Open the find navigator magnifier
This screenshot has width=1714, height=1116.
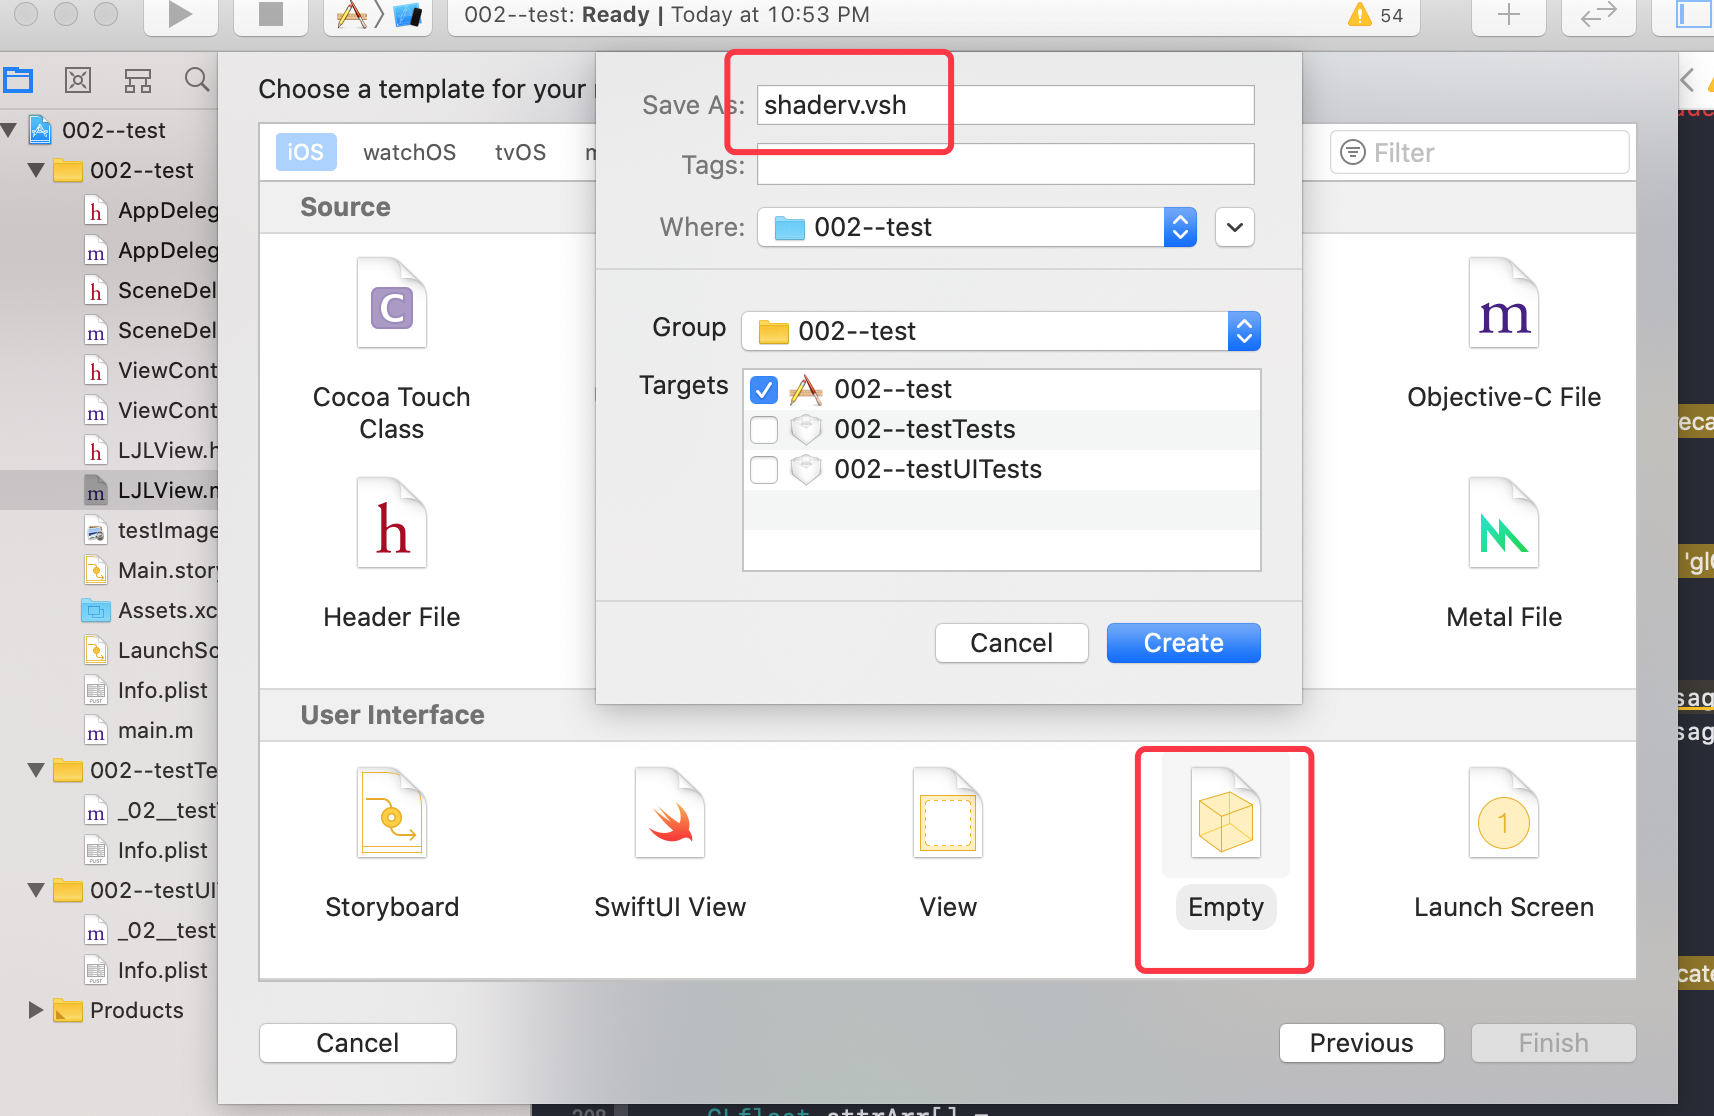click(x=197, y=80)
